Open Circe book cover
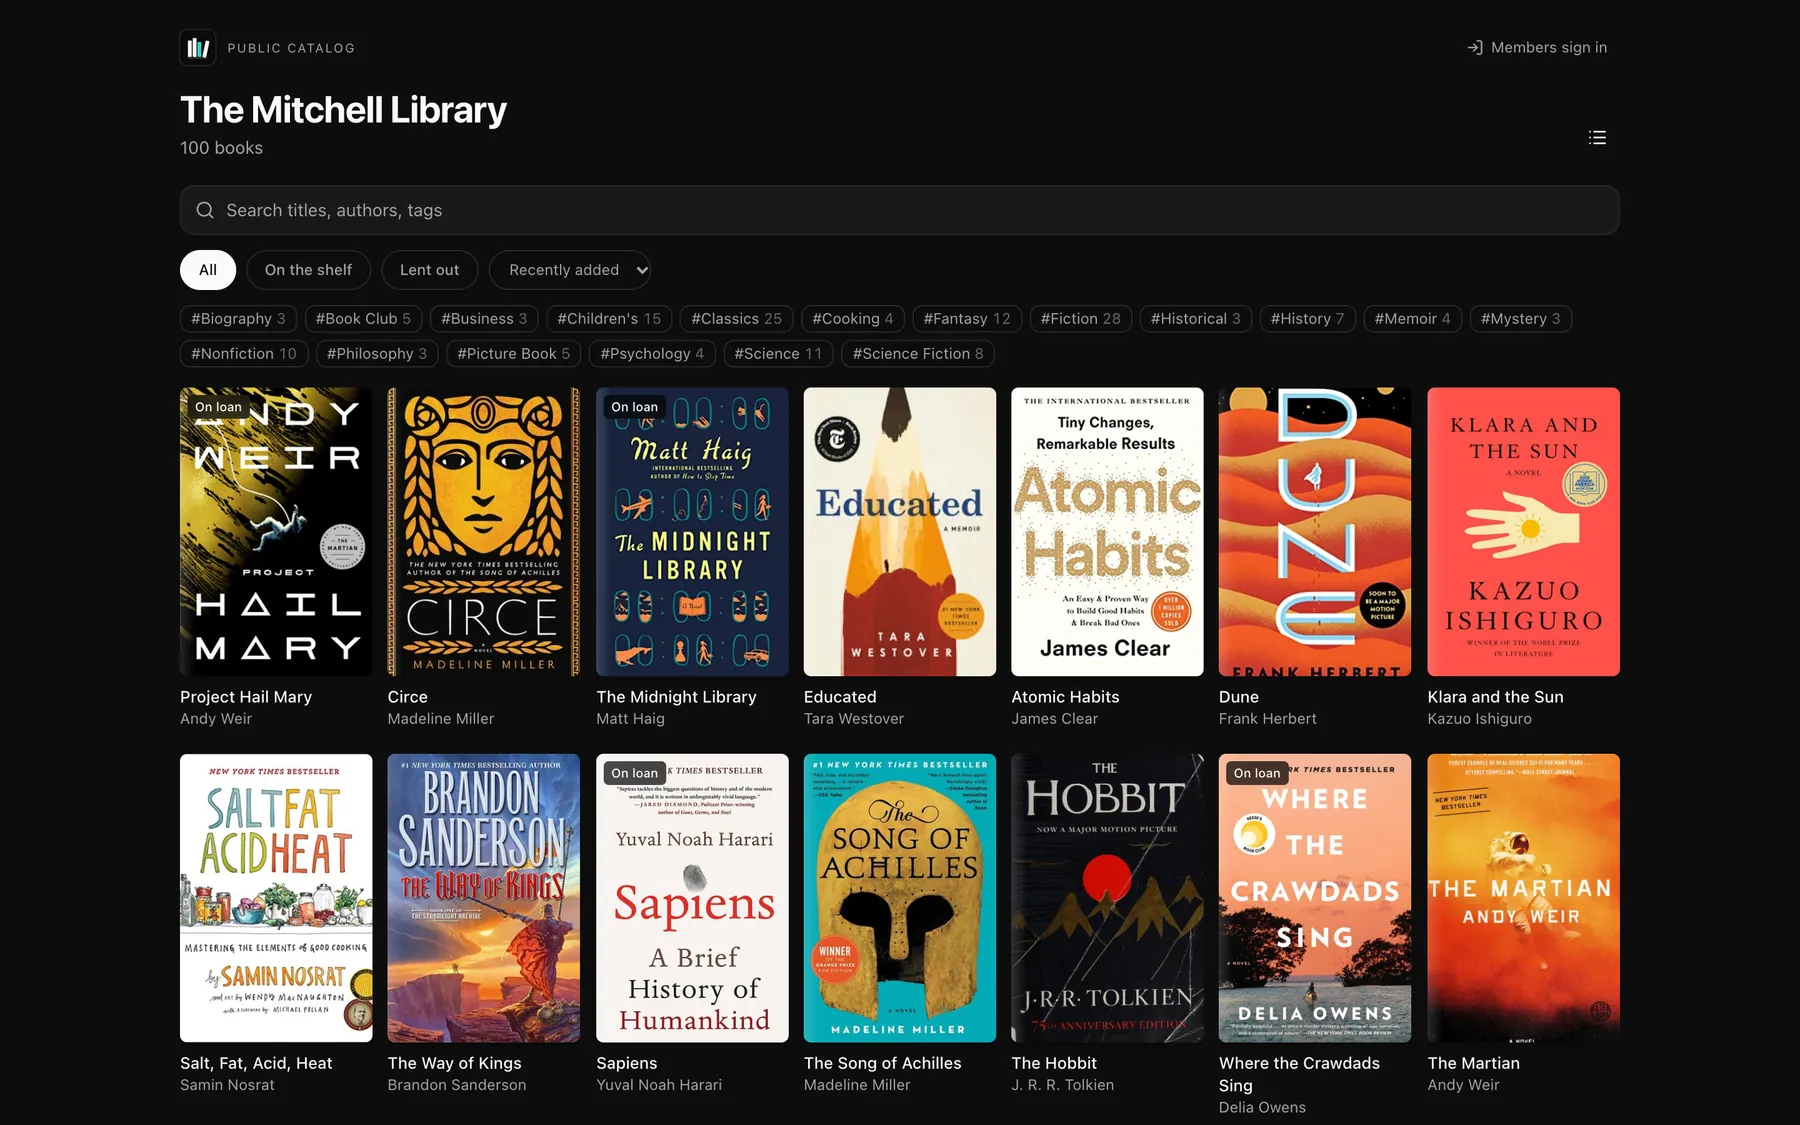 pos(484,532)
